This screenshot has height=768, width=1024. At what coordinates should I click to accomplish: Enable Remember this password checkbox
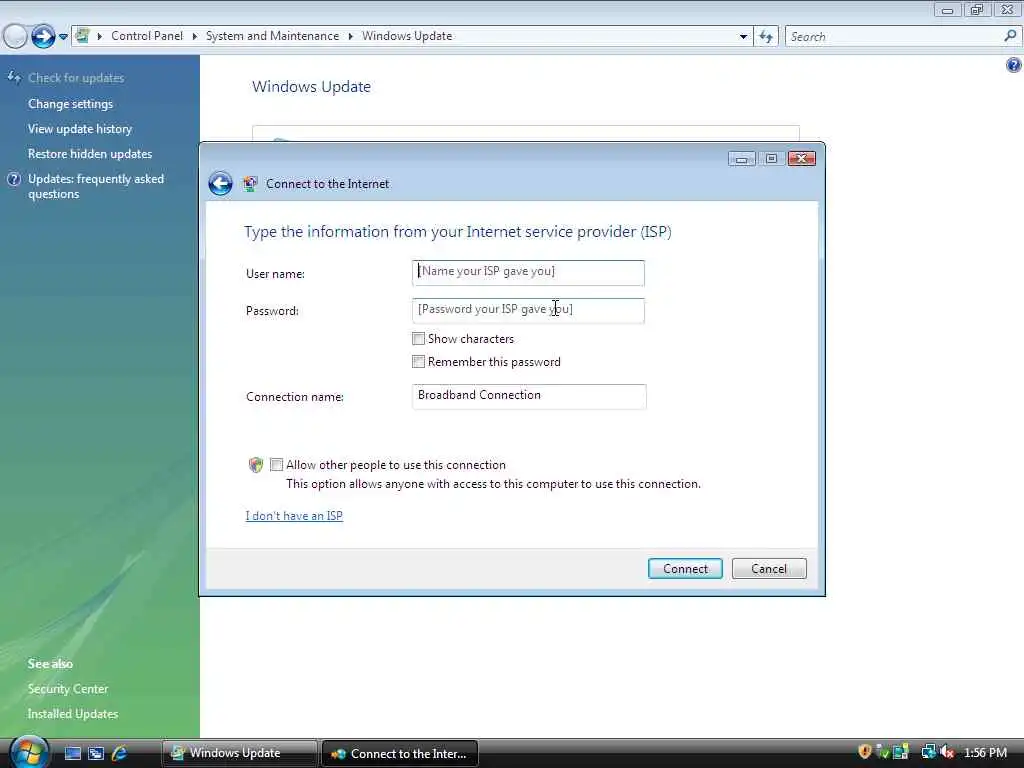(419, 361)
